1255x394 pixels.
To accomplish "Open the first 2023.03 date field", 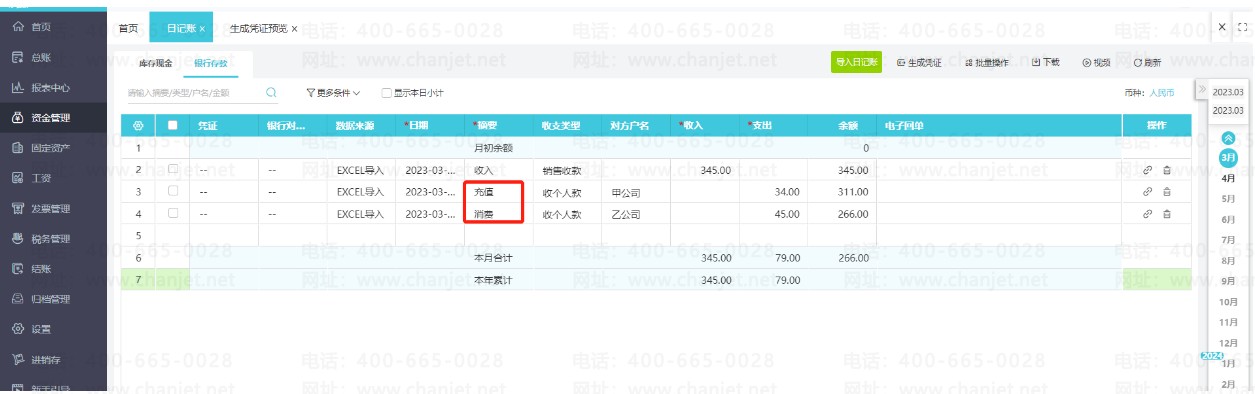I will coord(1228,91).
